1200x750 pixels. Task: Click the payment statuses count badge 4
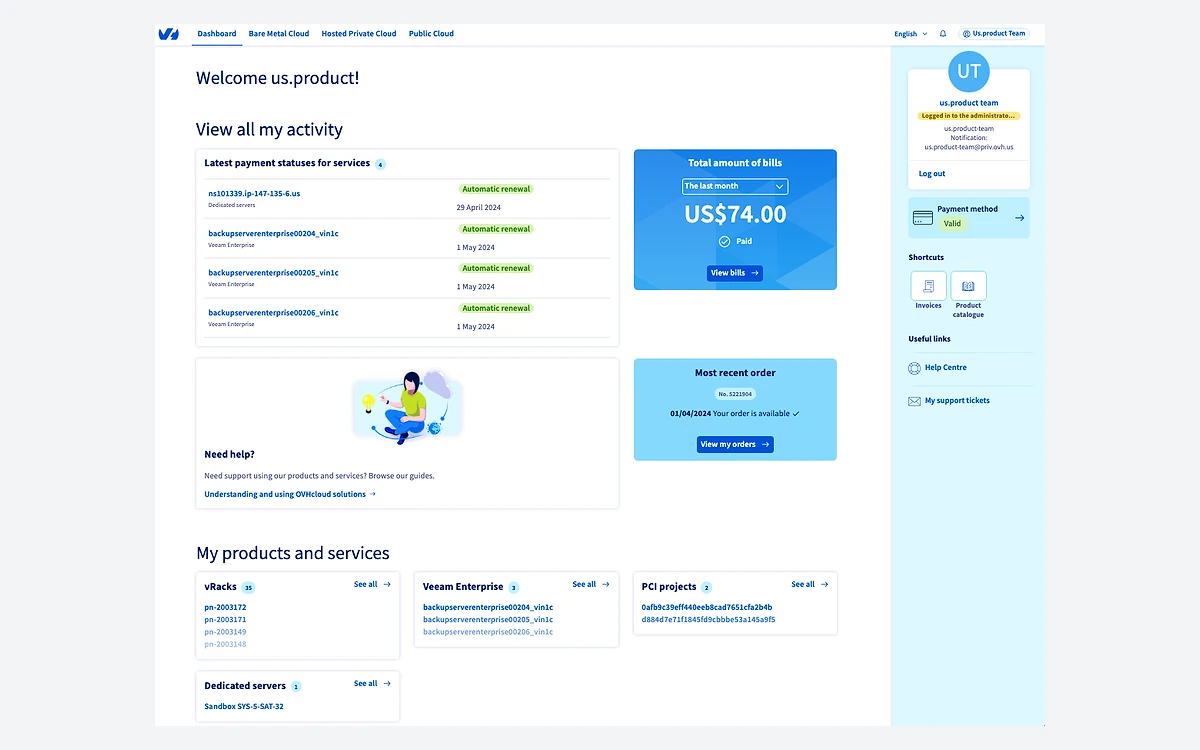[380, 164]
